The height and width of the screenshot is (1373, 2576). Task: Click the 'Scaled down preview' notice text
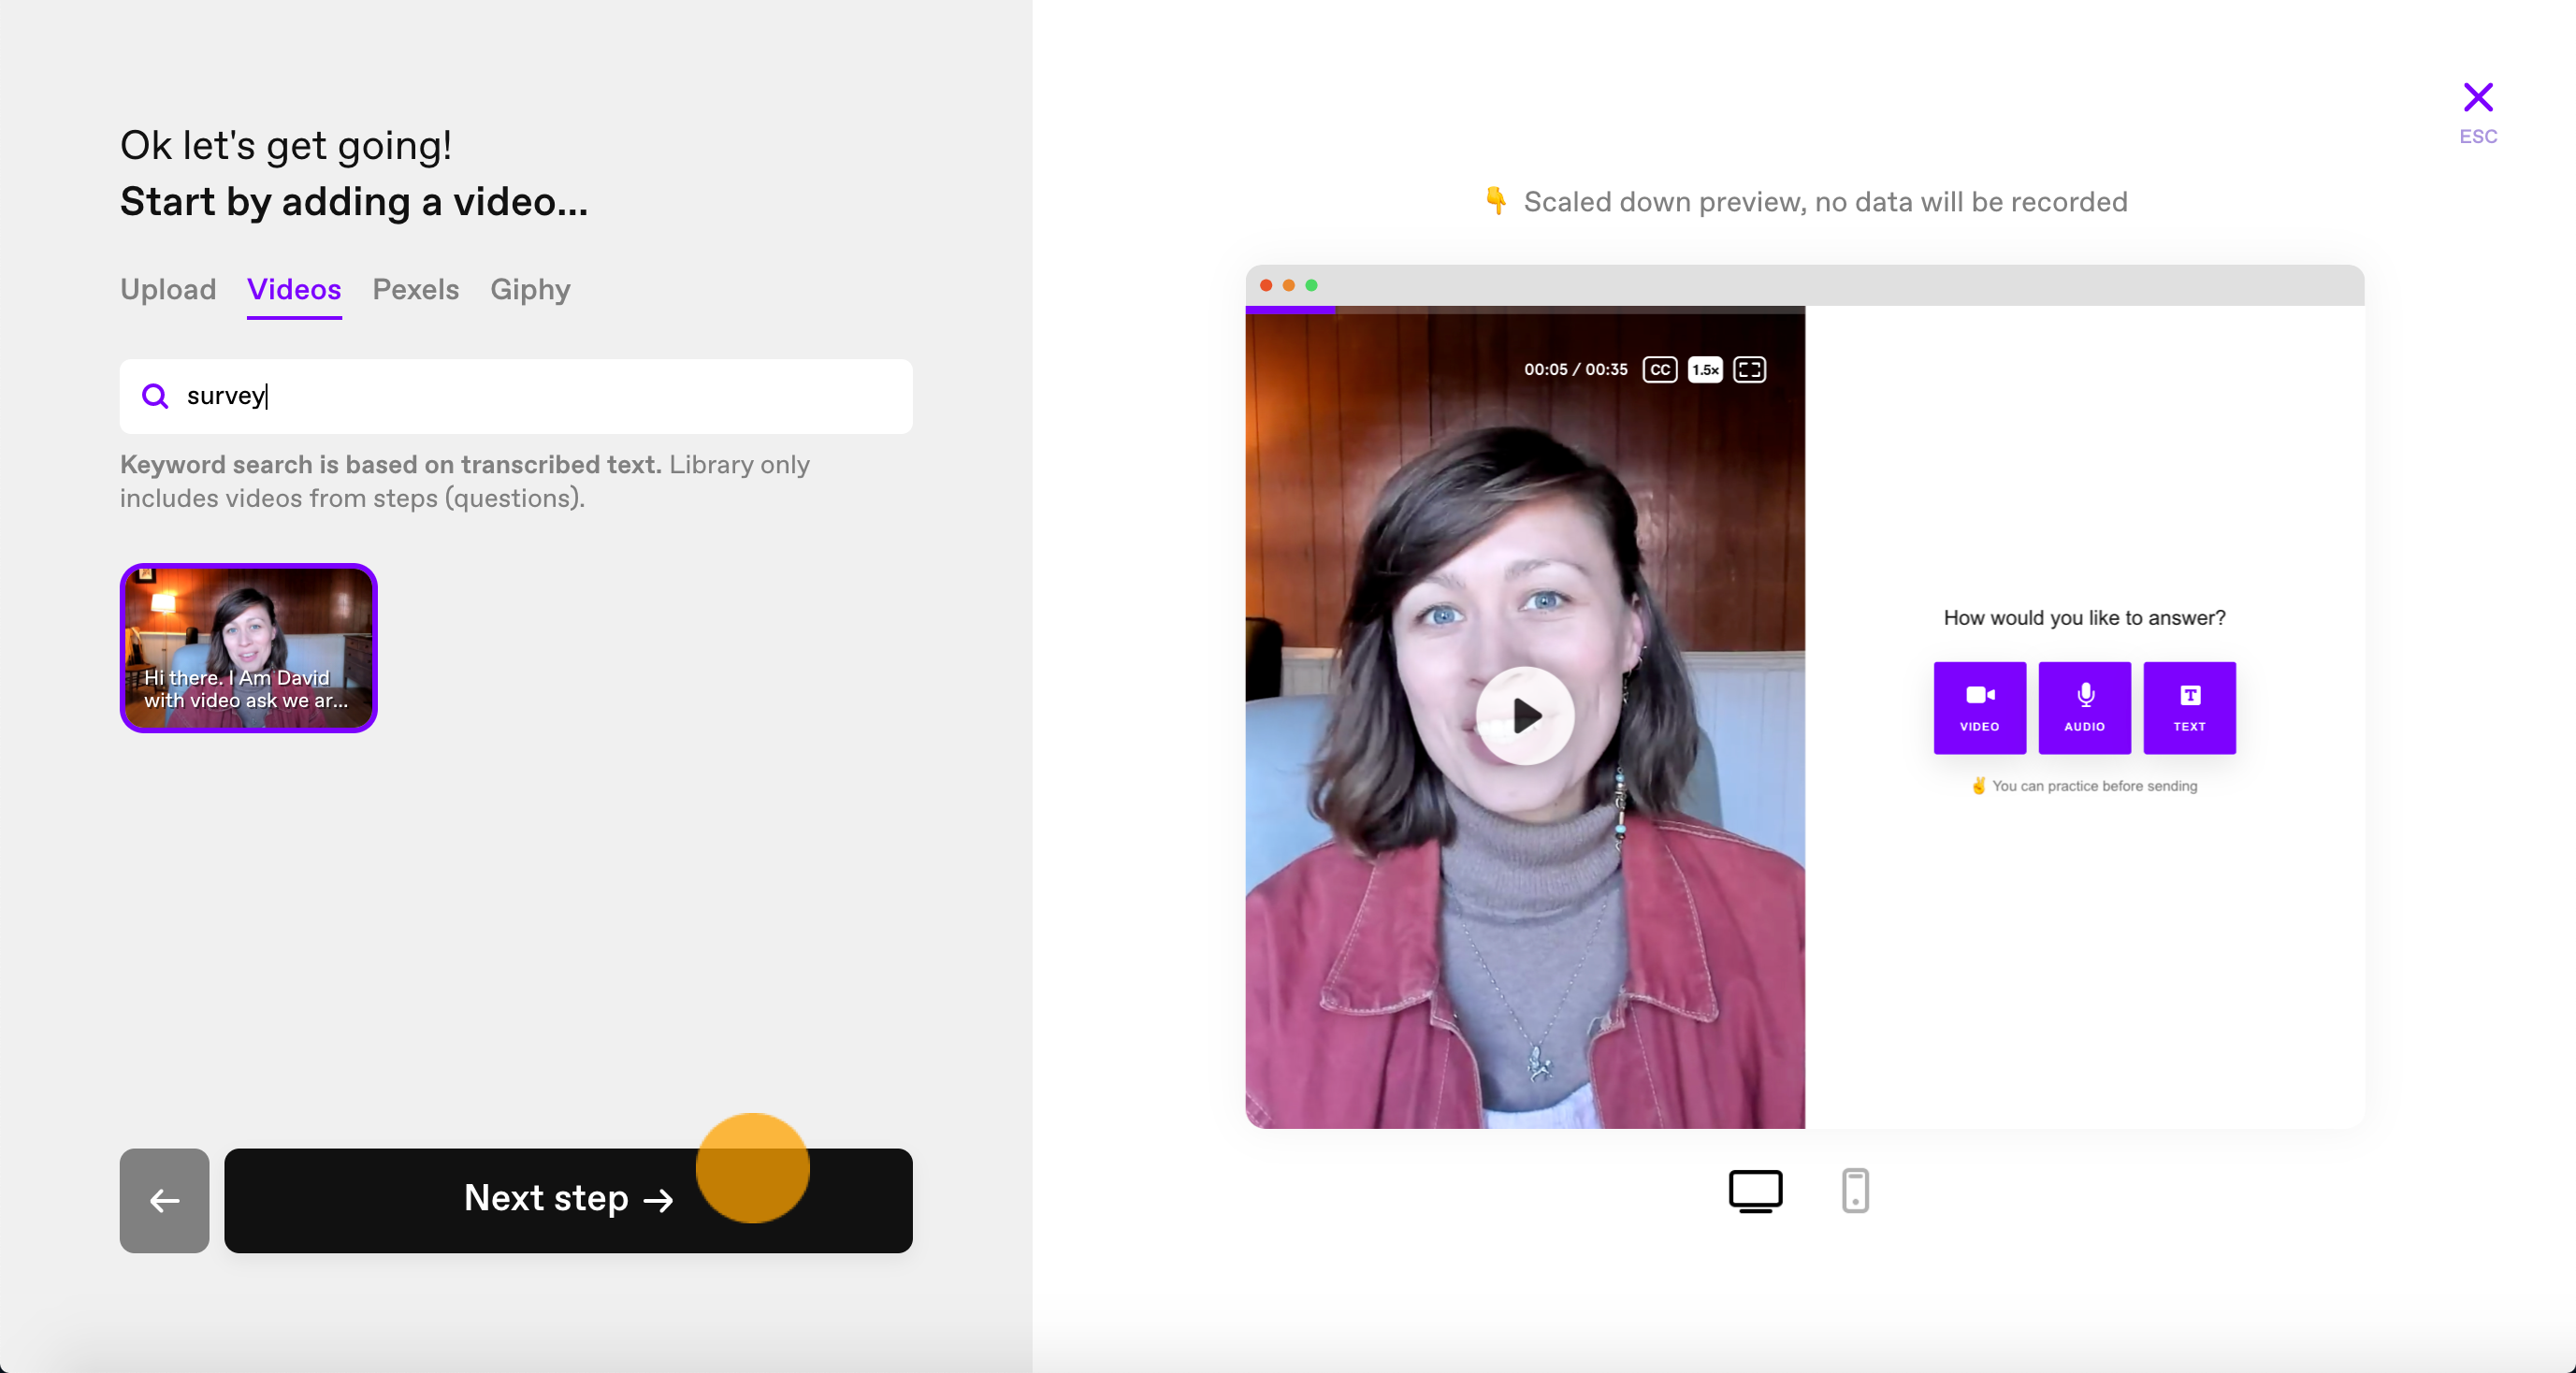pos(1825,202)
